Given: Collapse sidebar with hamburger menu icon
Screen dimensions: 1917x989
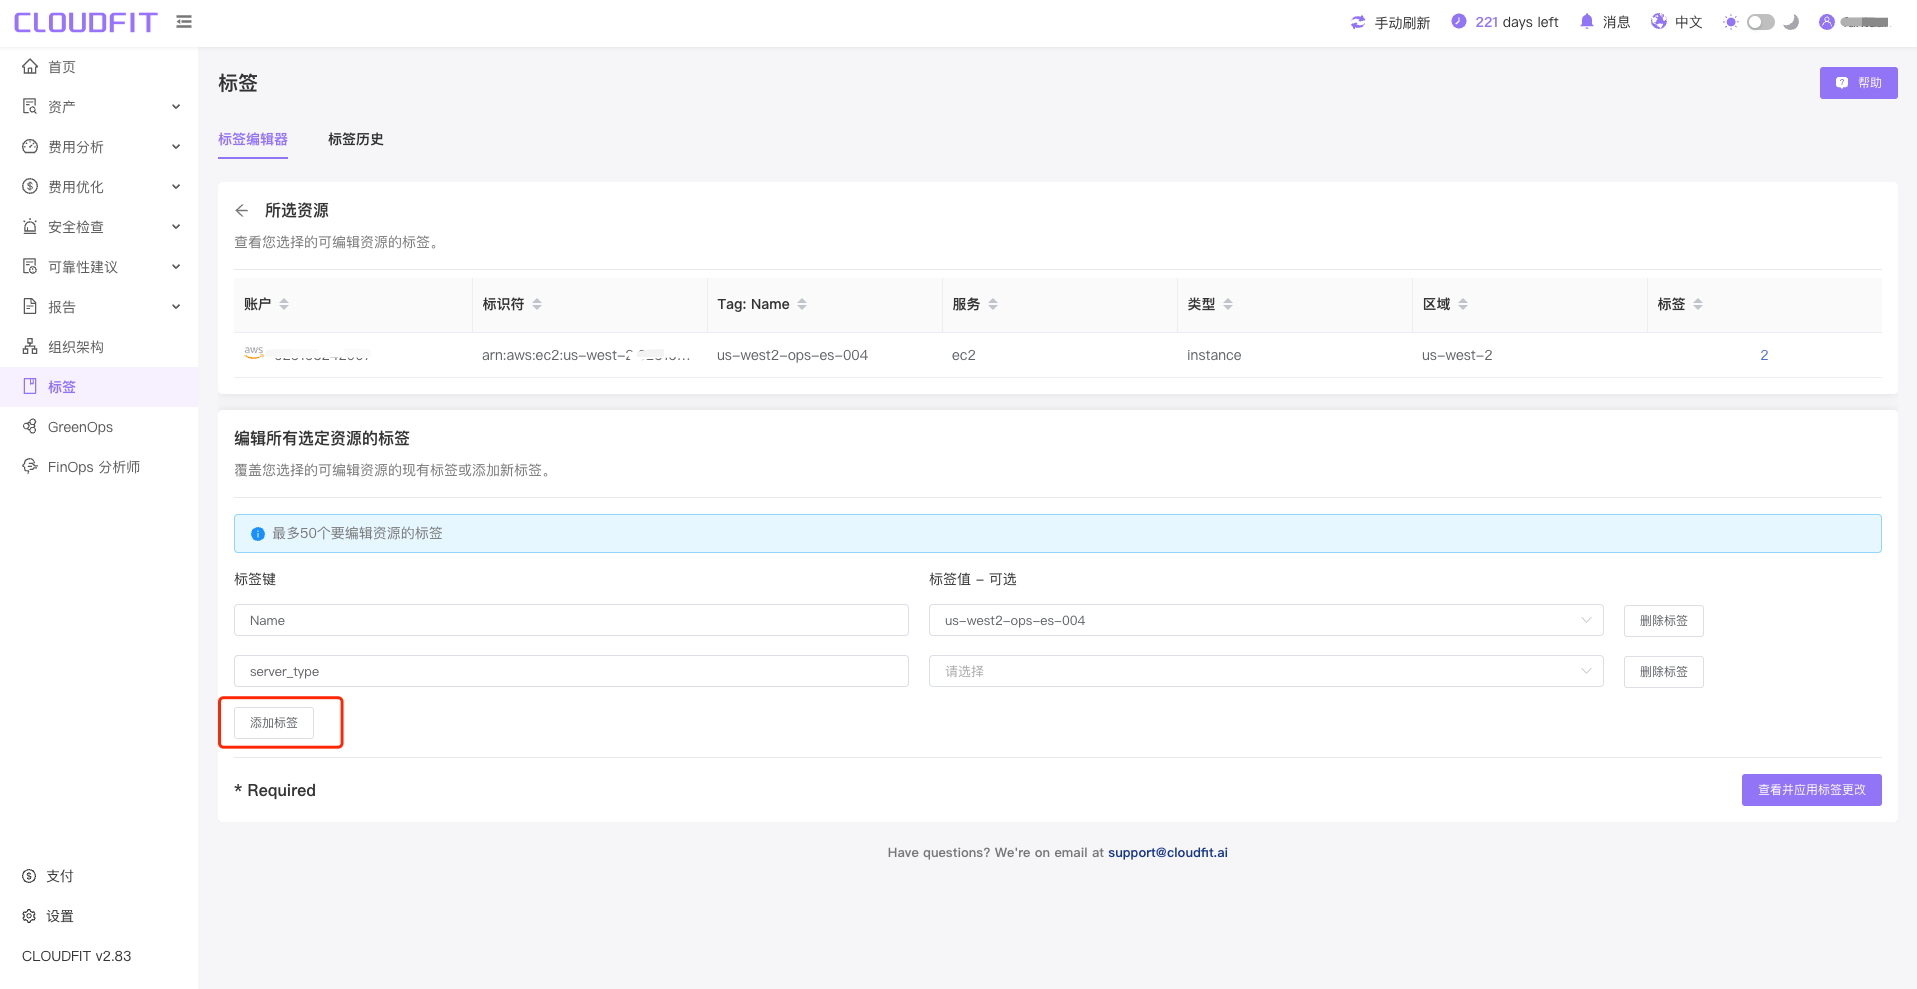Looking at the screenshot, I should [184, 21].
